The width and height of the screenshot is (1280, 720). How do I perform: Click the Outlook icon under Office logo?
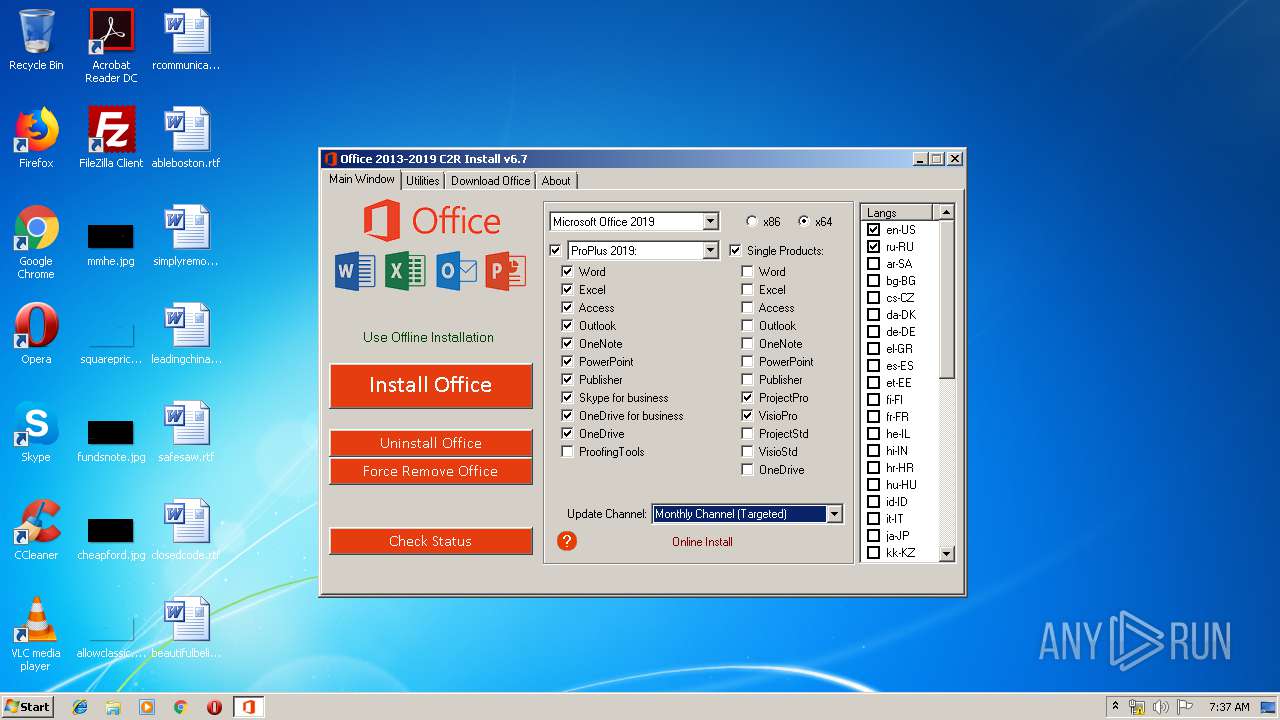(x=456, y=271)
